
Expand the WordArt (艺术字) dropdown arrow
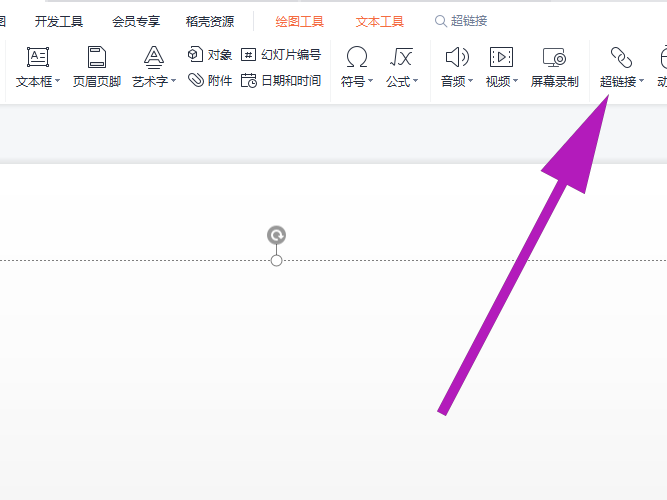point(174,82)
